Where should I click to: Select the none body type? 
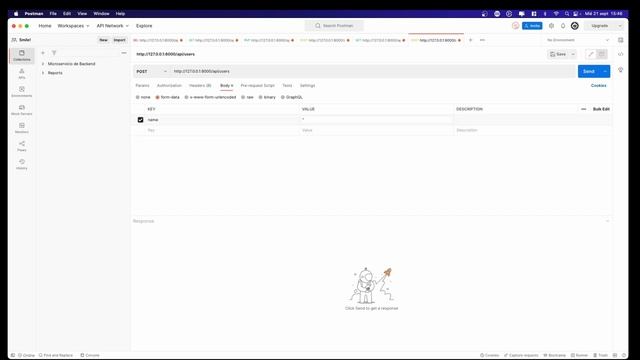tap(143, 97)
